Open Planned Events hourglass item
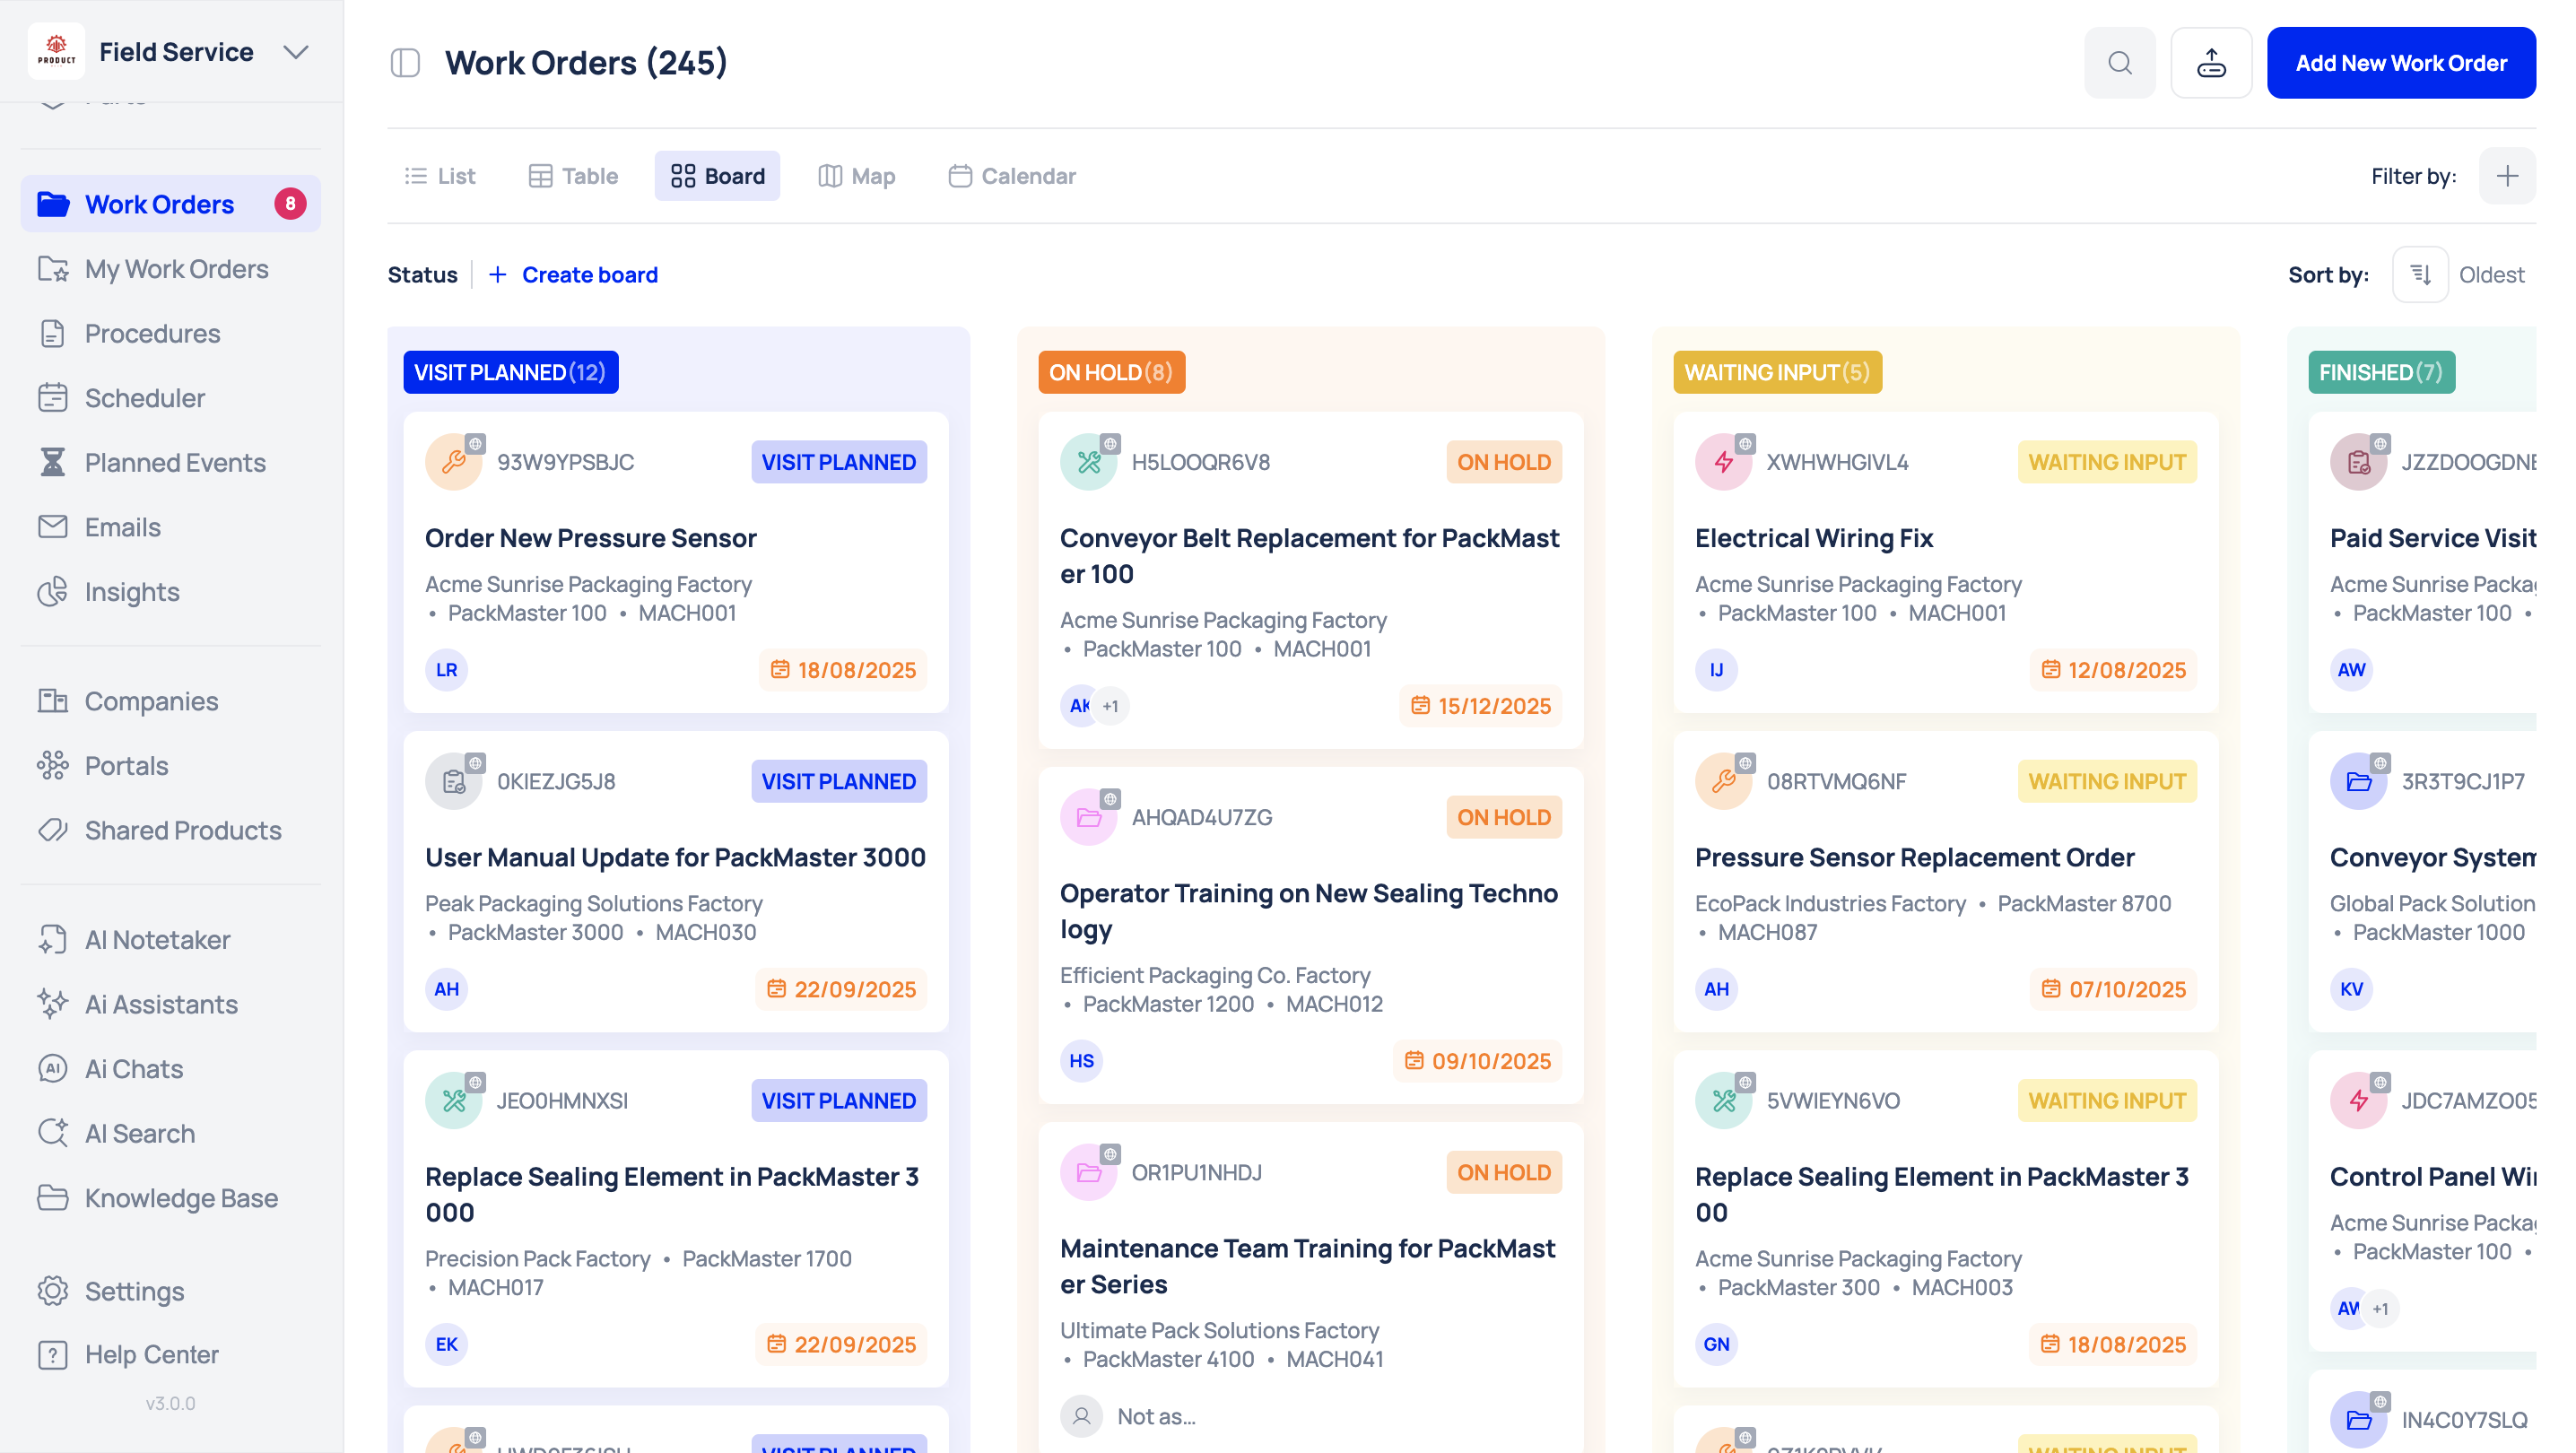The width and height of the screenshot is (2576, 1453). click(53, 462)
